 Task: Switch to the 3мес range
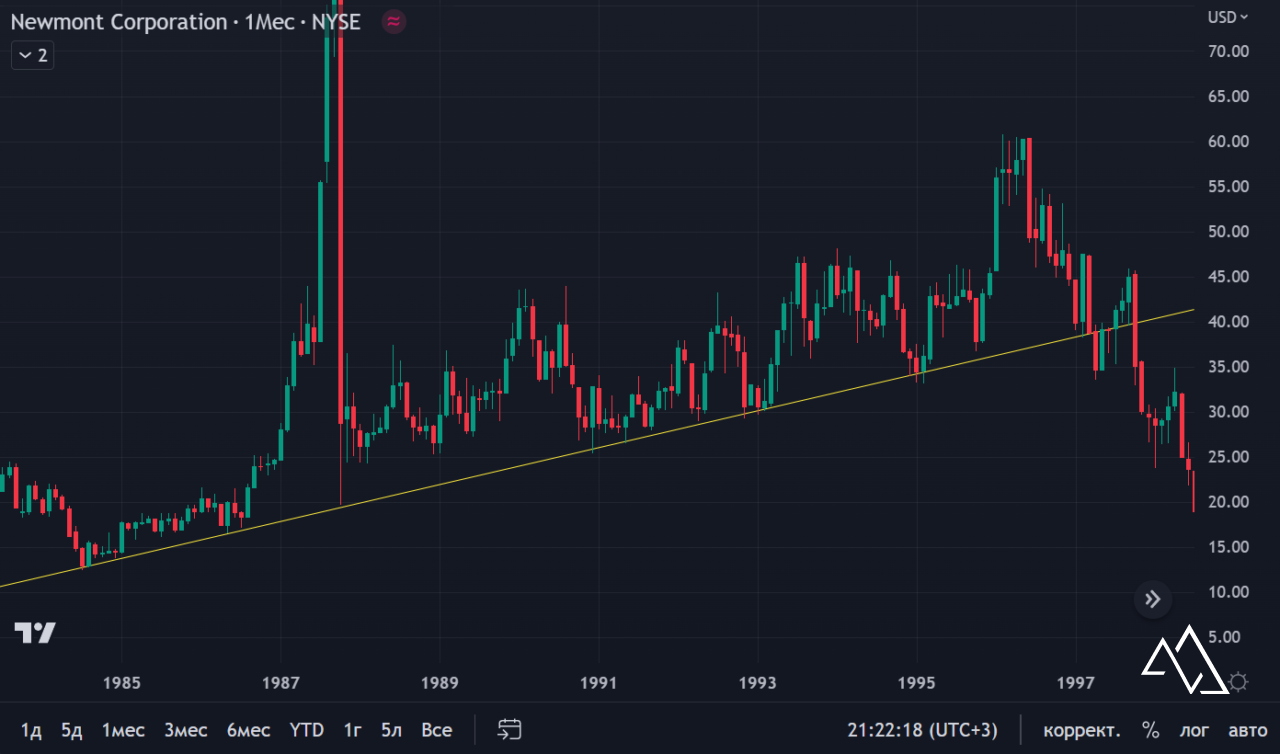187,730
